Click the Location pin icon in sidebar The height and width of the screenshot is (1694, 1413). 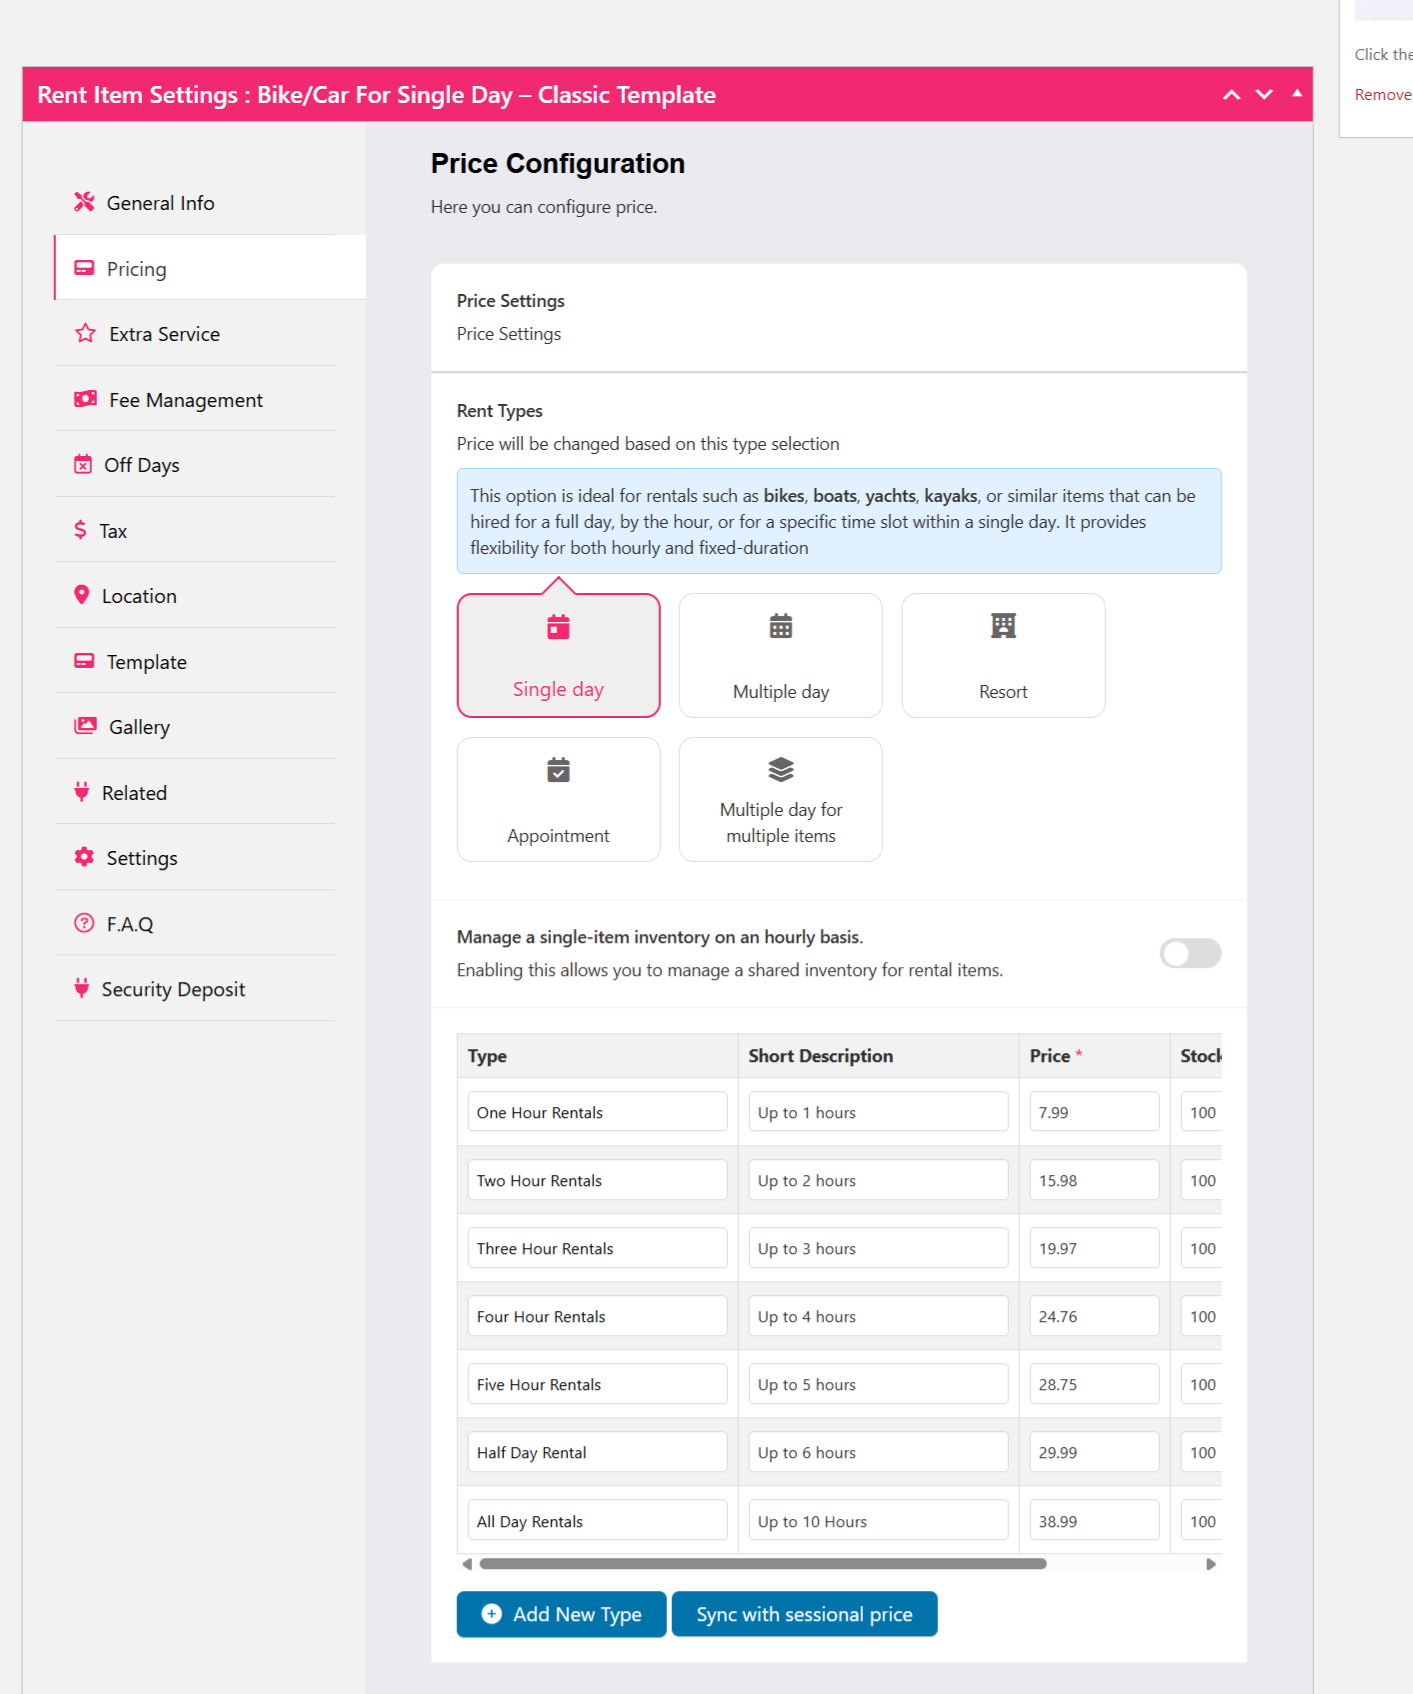tap(82, 595)
